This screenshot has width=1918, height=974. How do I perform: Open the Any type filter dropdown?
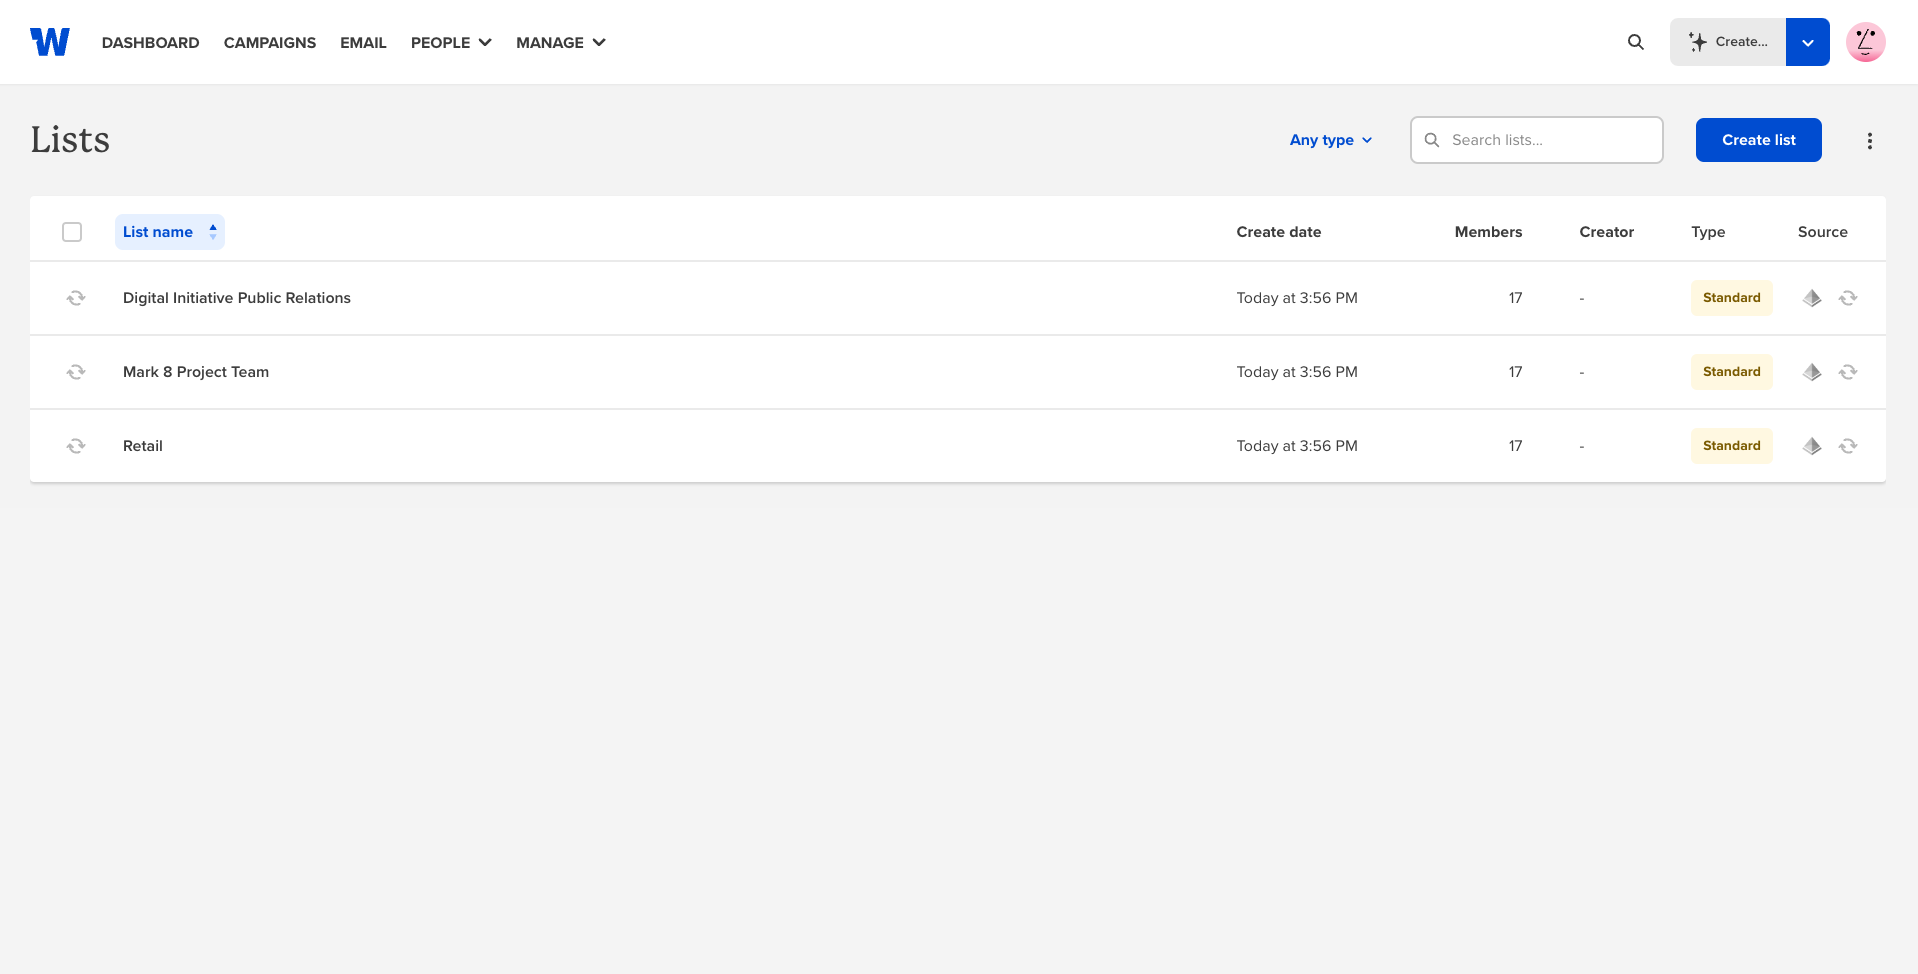[1330, 140]
